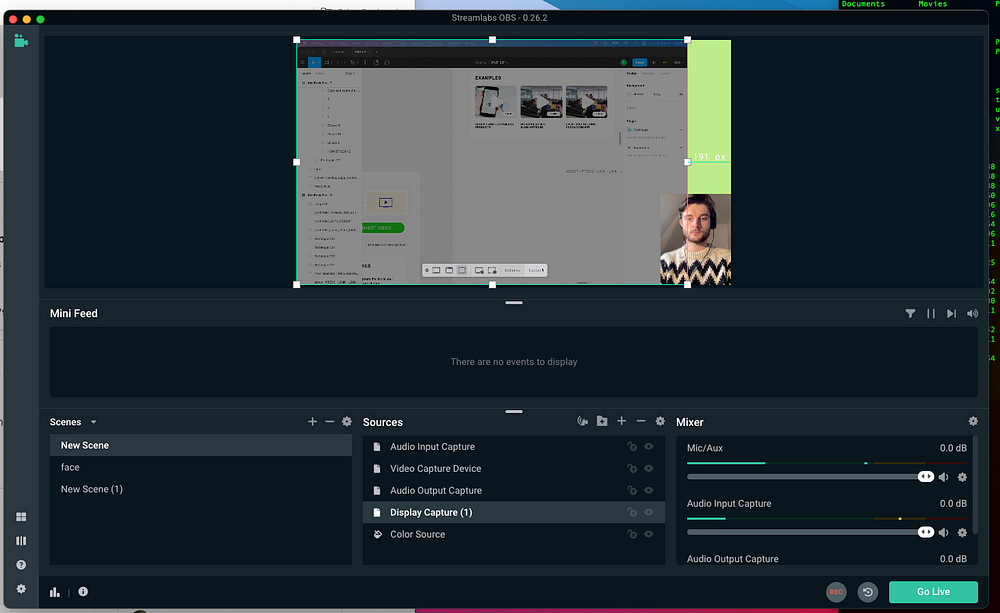Toggle visibility of Video Capture Device source
Viewport: 1000px width, 613px height.
(649, 469)
